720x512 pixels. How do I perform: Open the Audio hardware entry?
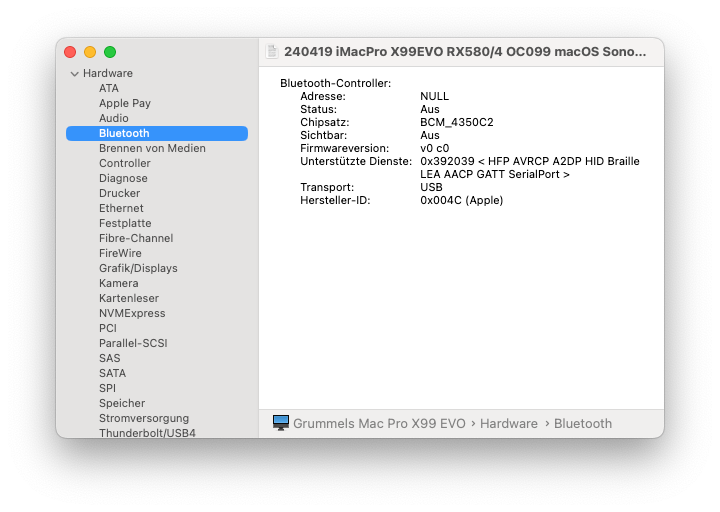114,118
